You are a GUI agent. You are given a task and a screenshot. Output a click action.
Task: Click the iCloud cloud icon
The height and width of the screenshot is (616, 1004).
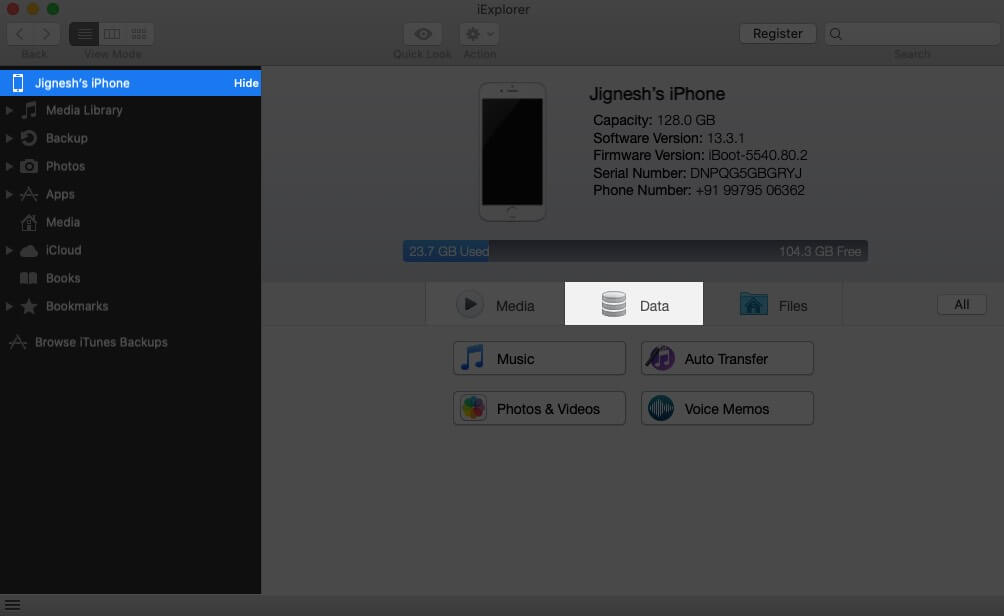tap(29, 251)
